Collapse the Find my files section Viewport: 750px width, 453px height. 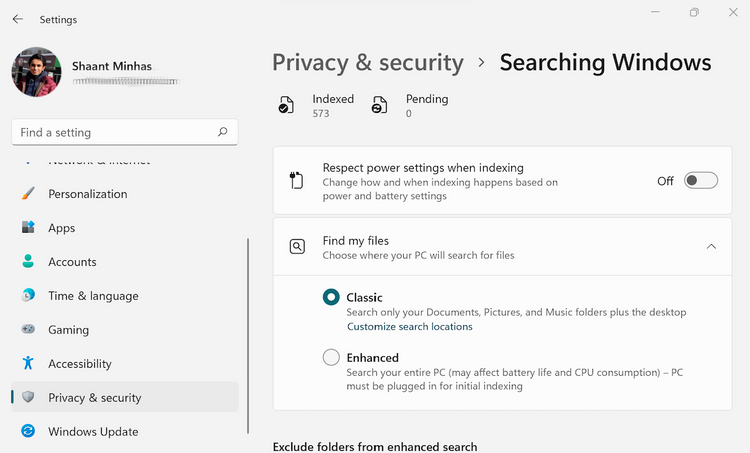[711, 246]
